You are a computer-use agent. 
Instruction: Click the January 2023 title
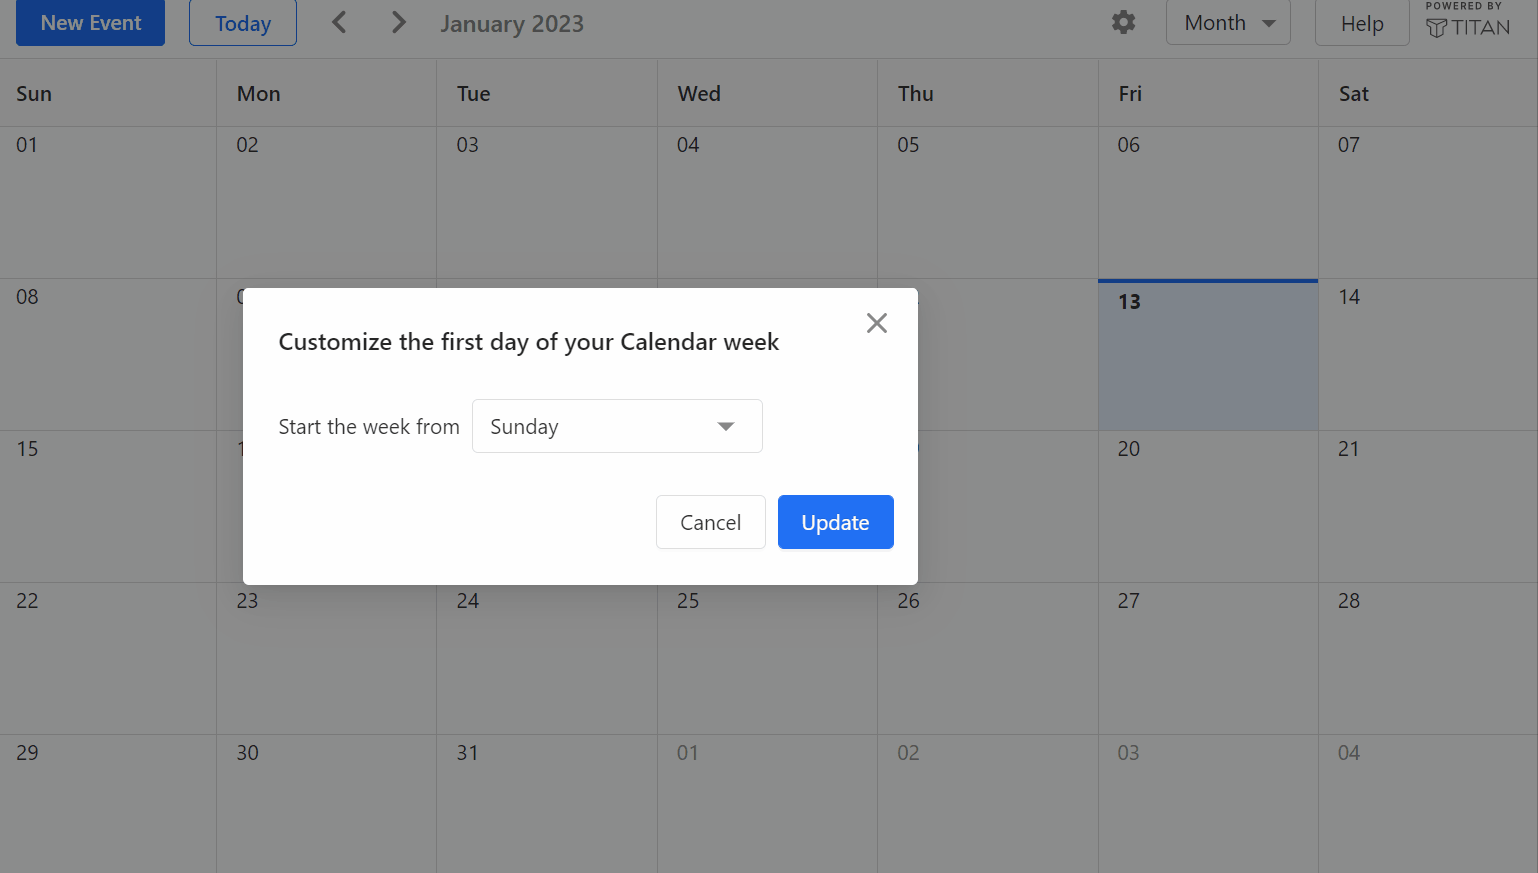[x=512, y=23]
